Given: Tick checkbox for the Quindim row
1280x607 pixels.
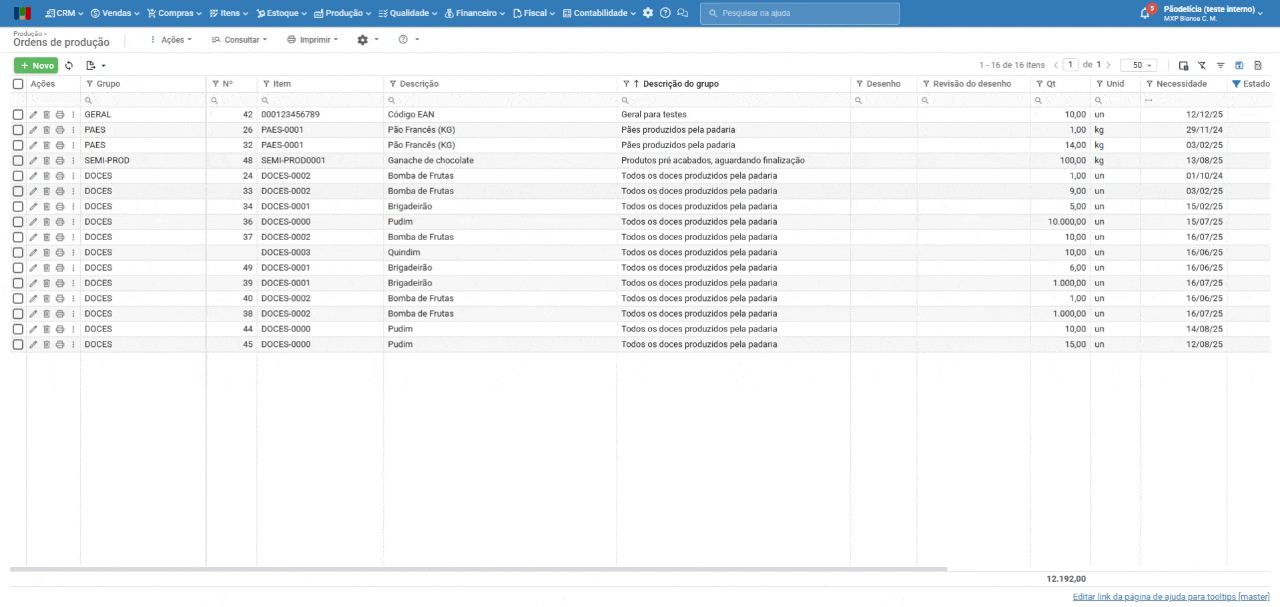Looking at the screenshot, I should click(18, 252).
